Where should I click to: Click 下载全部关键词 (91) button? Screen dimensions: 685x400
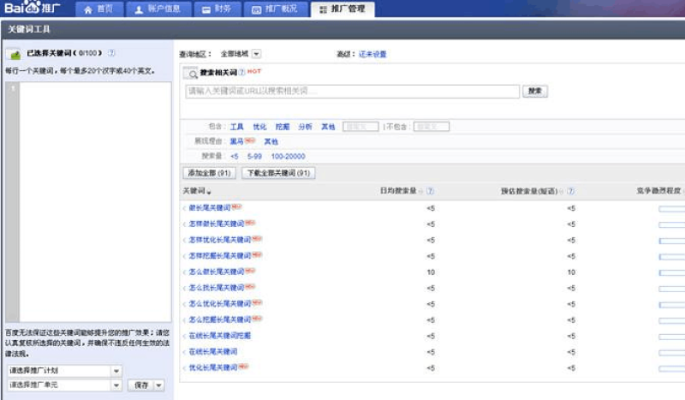tap(278, 173)
